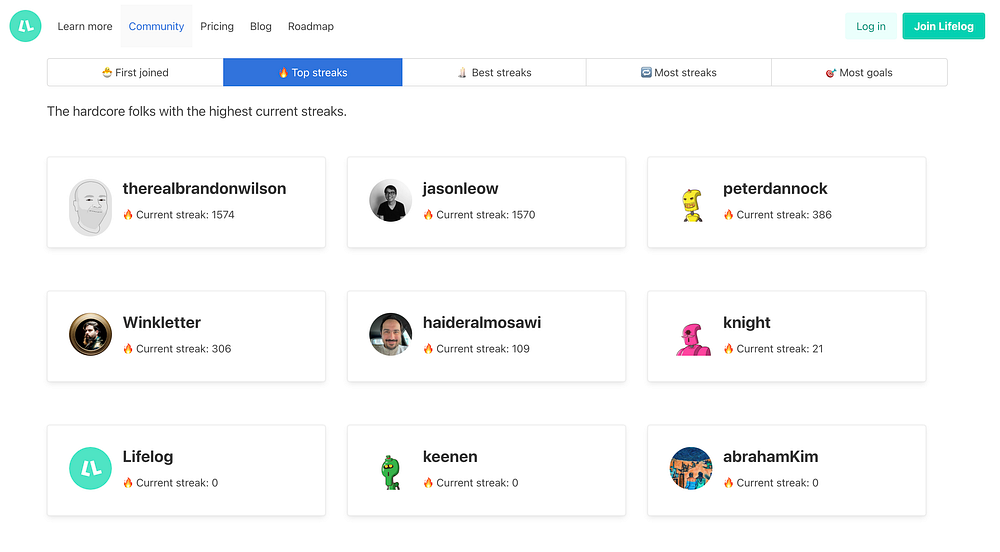Open jasonleow's profile photo

[390, 201]
